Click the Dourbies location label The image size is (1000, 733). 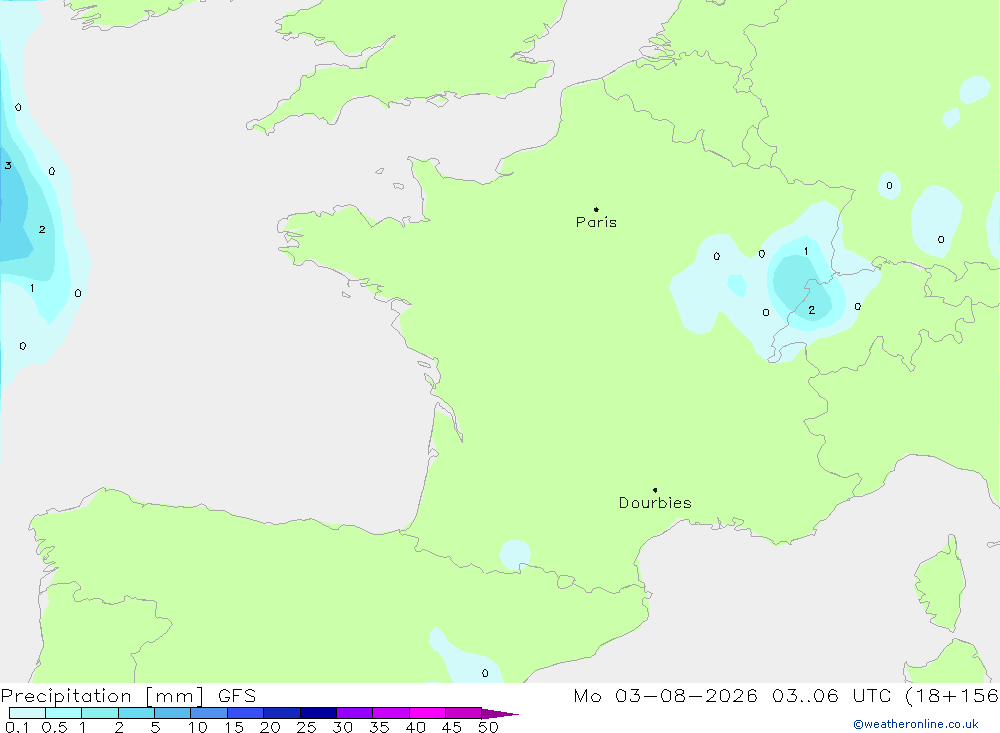655,503
